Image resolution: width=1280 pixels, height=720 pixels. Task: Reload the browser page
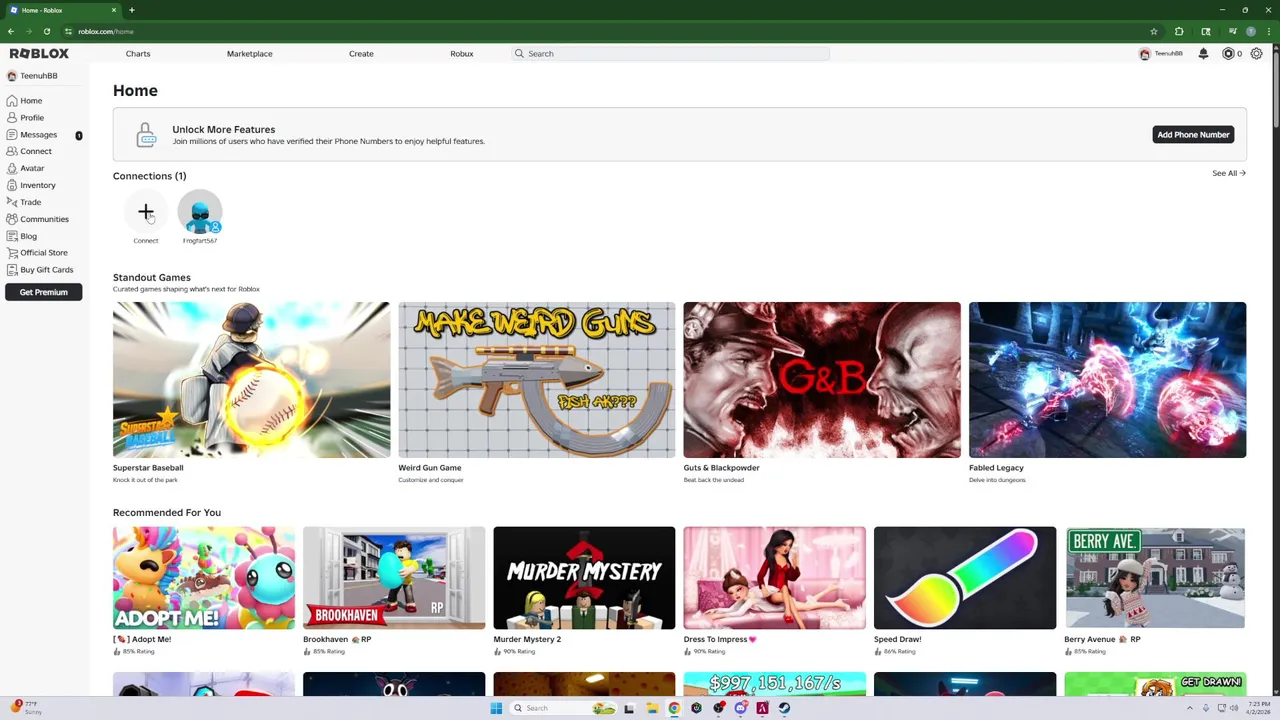point(46,32)
